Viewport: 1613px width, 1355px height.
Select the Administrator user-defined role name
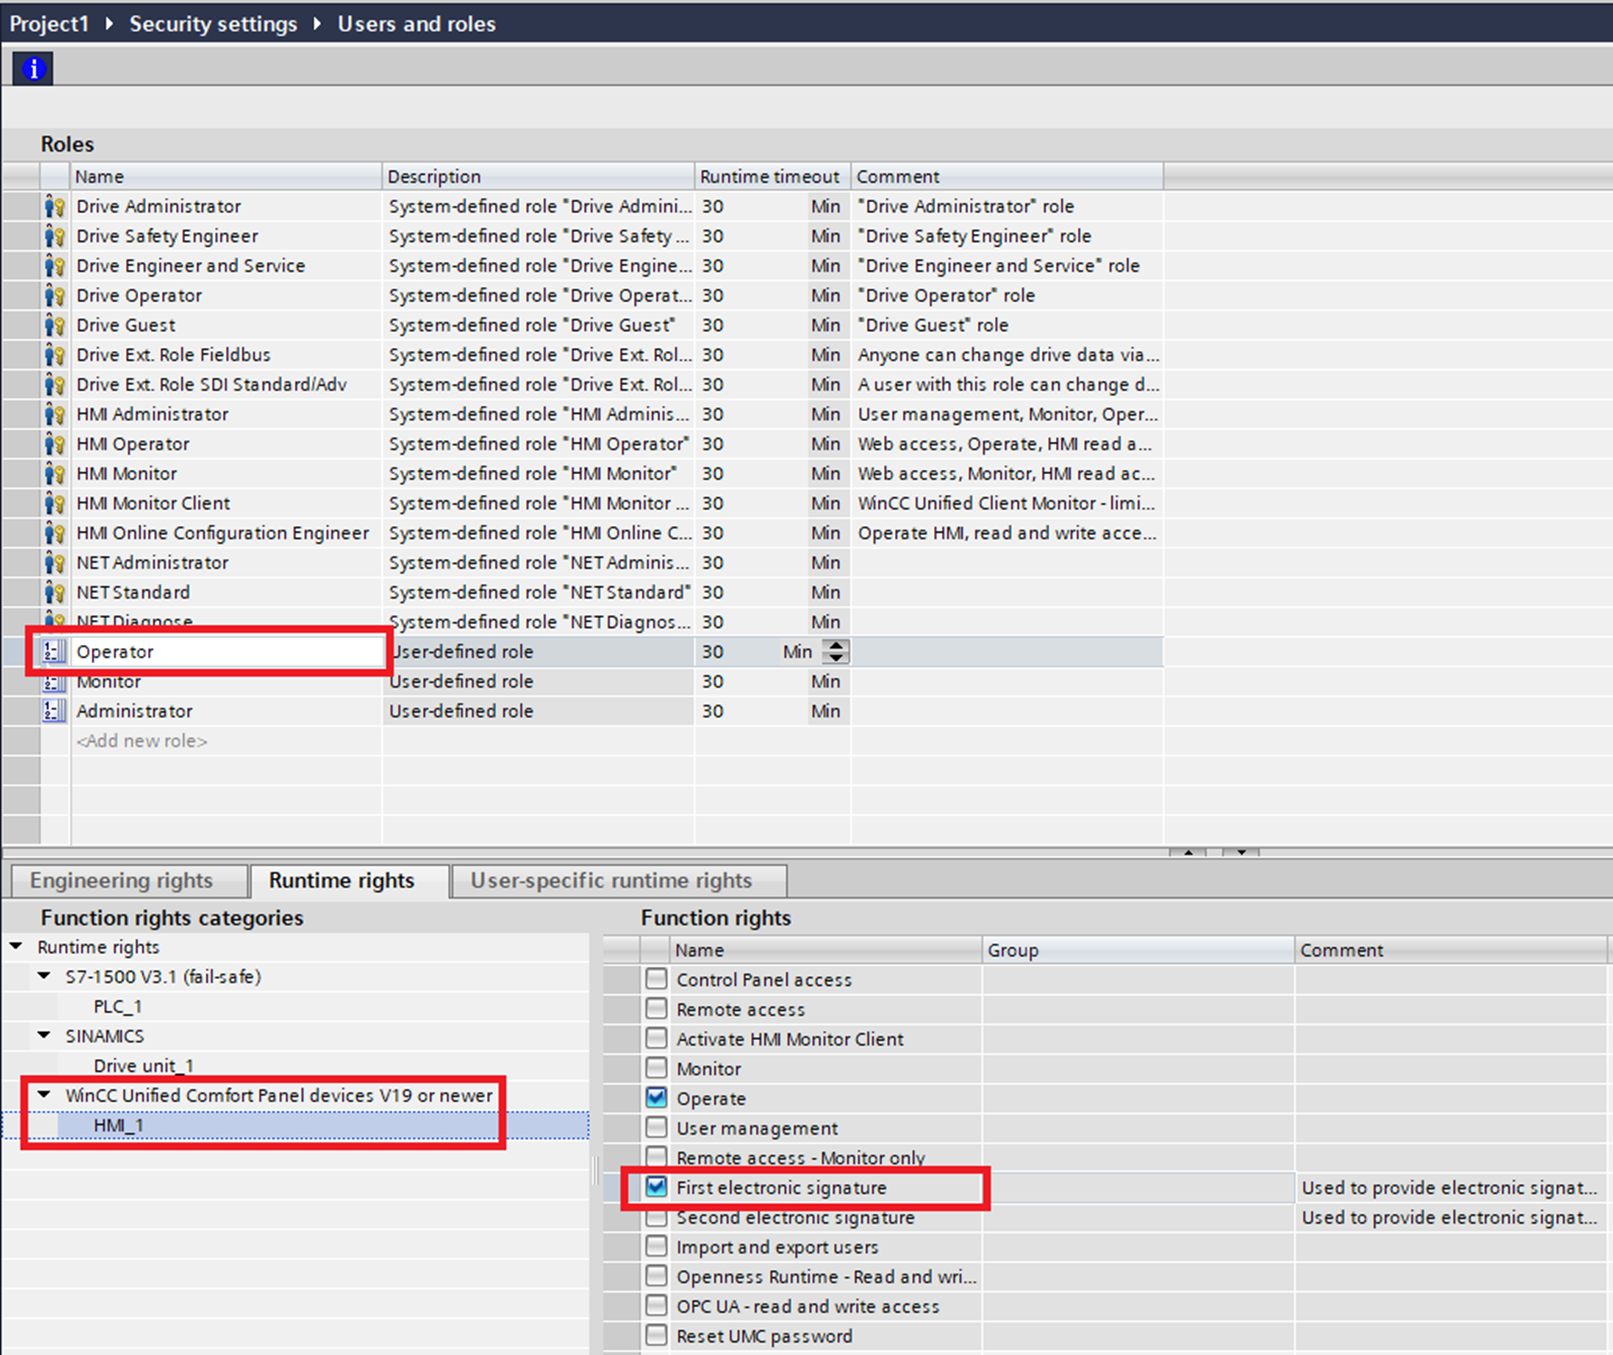(x=134, y=711)
